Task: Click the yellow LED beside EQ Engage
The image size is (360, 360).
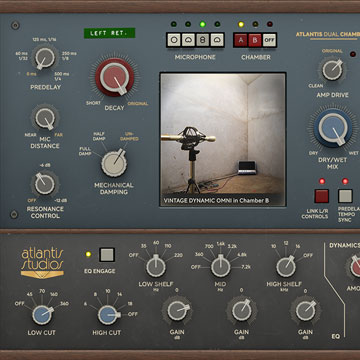Action: tap(88, 254)
